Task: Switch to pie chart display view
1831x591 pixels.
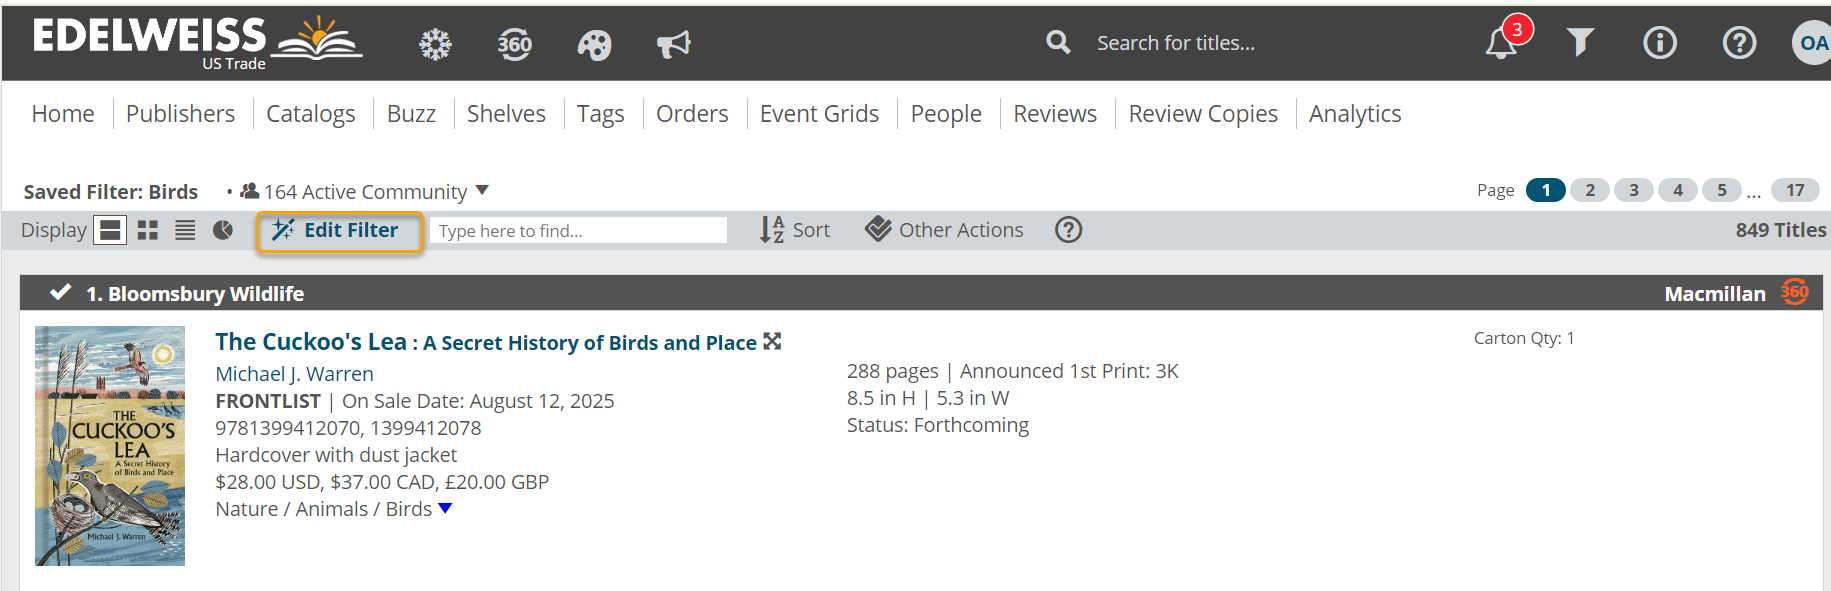Action: pyautogui.click(x=223, y=230)
